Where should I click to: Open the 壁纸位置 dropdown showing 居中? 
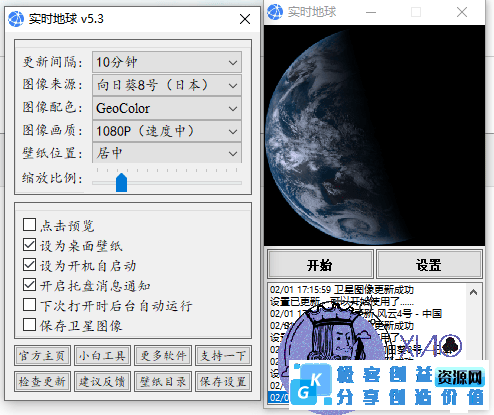point(167,153)
